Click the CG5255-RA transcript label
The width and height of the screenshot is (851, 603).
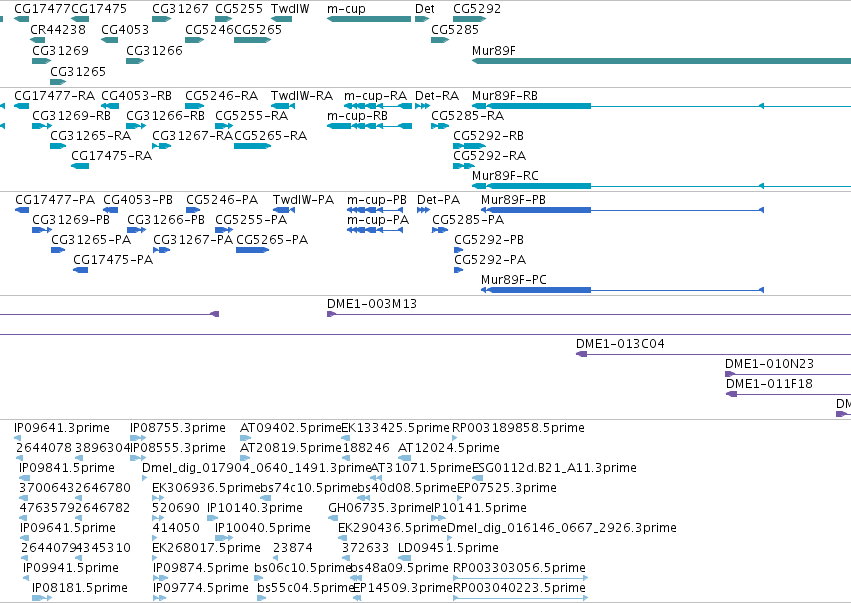251,116
